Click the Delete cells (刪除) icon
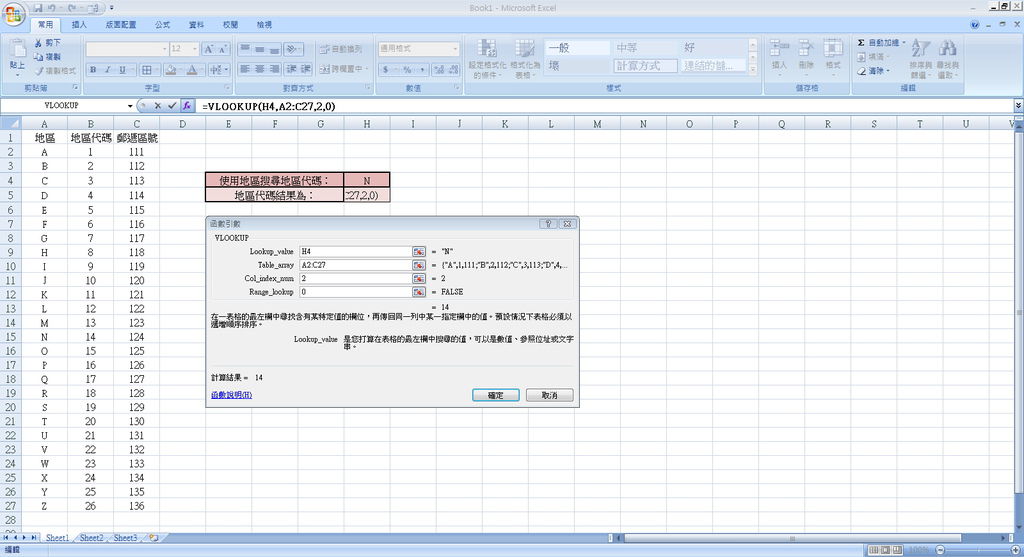The image size is (1024, 557). pyautogui.click(x=806, y=48)
